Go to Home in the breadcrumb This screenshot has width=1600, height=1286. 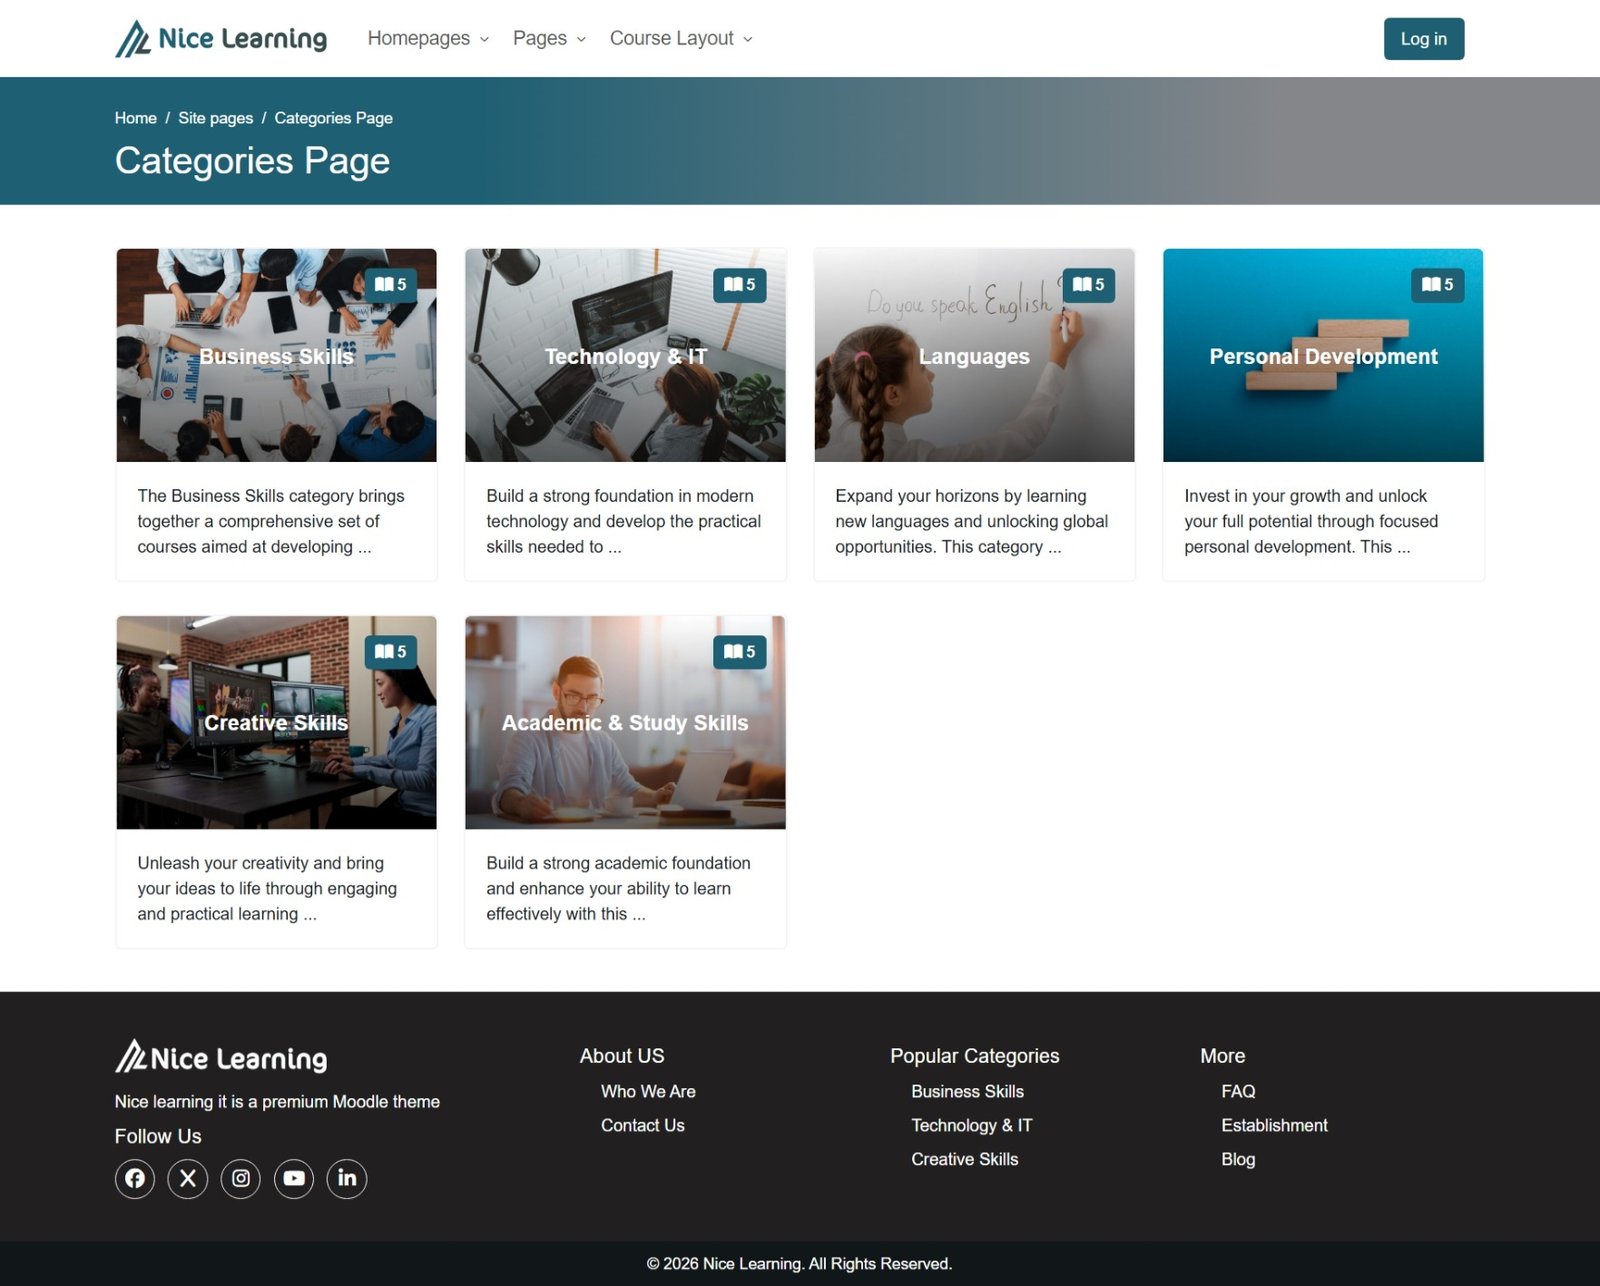[x=135, y=118]
